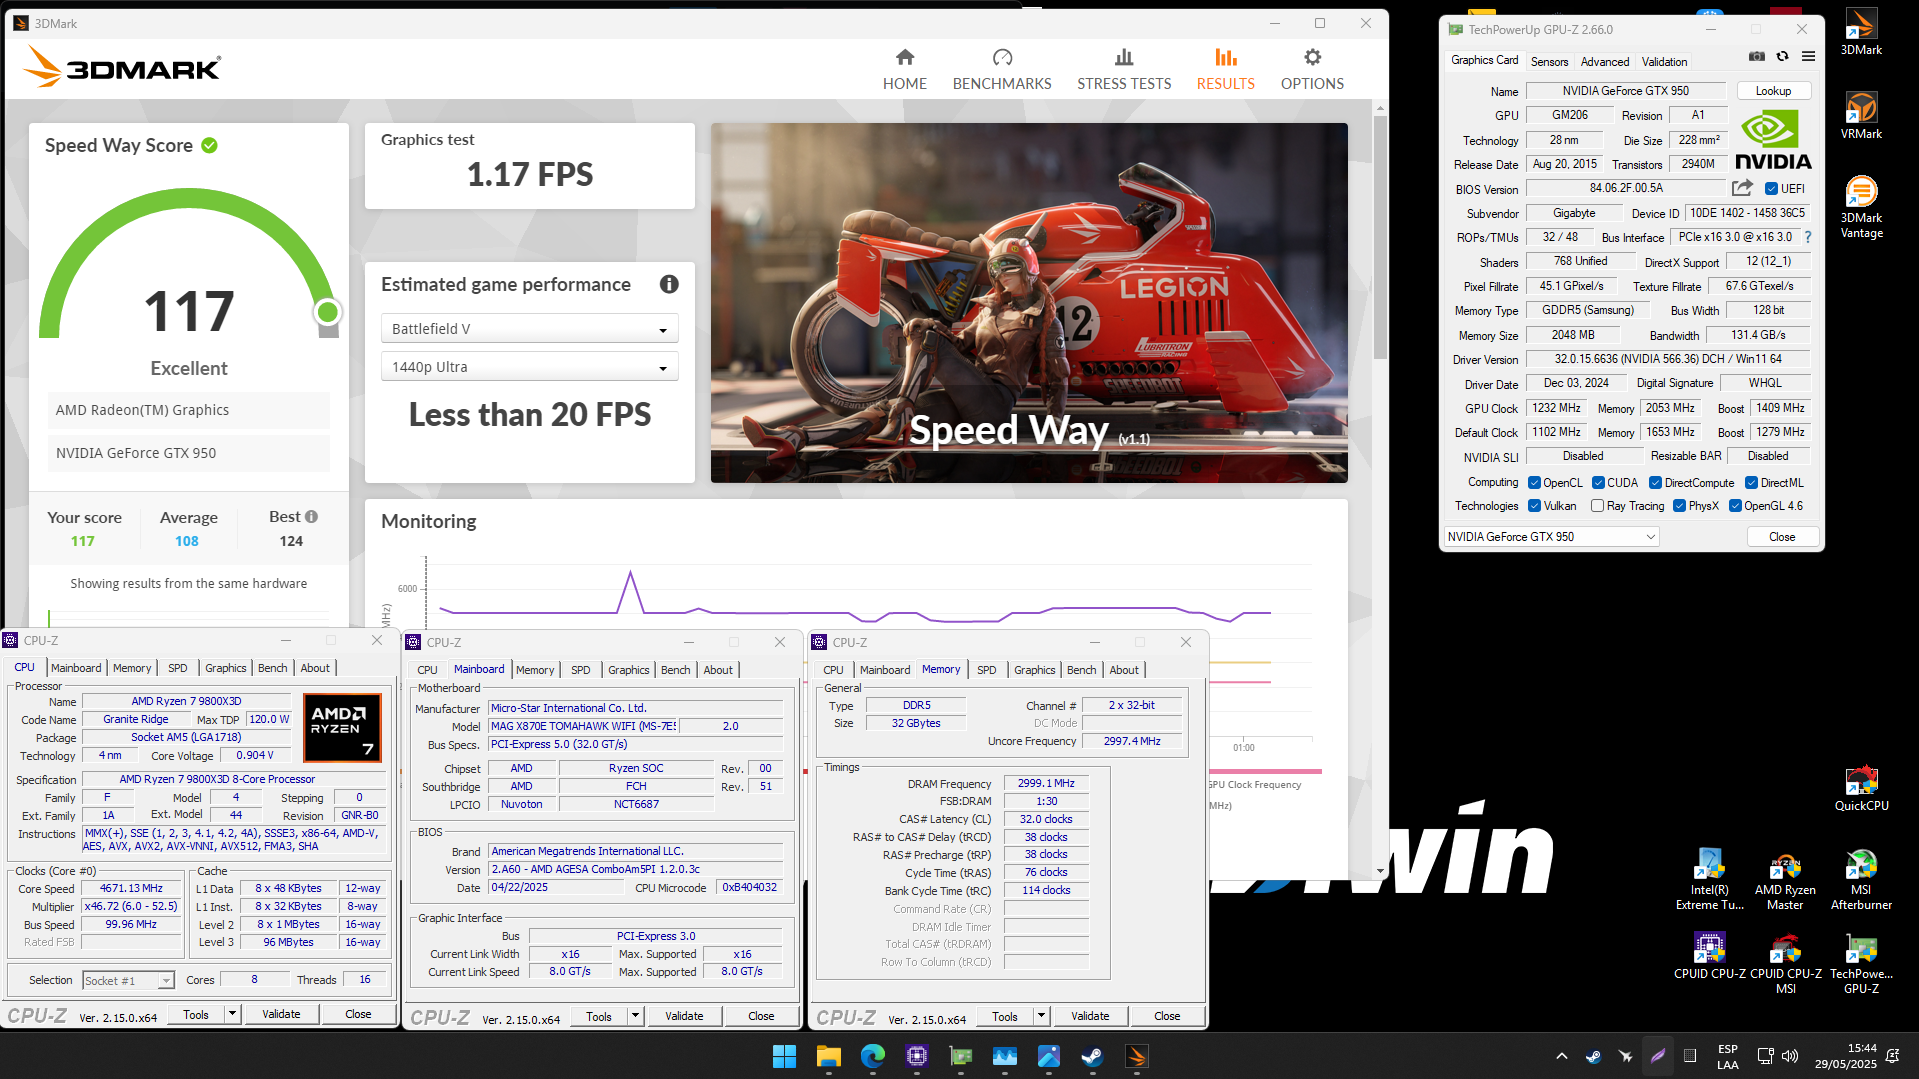Click the Lookup button in GPU-Z
The height and width of the screenshot is (1079, 1919).
point(1773,91)
